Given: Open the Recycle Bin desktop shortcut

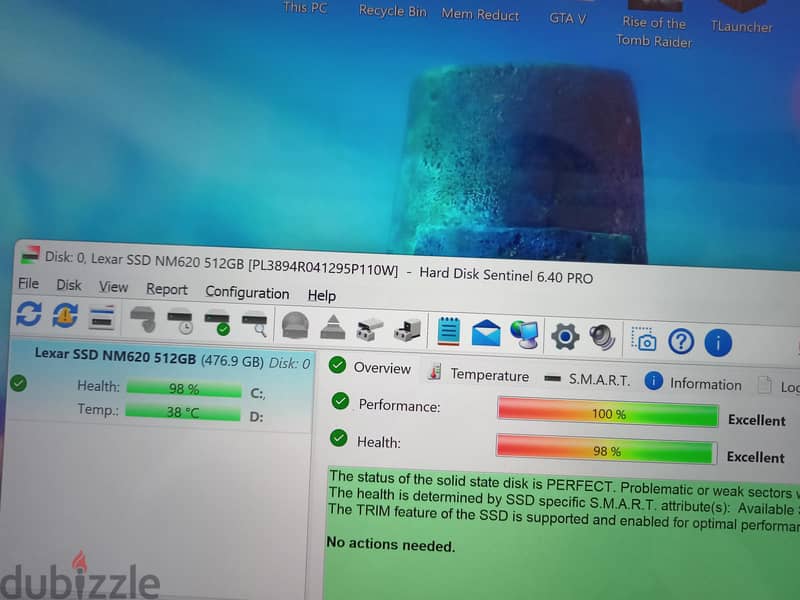Looking at the screenshot, I should point(392,11).
